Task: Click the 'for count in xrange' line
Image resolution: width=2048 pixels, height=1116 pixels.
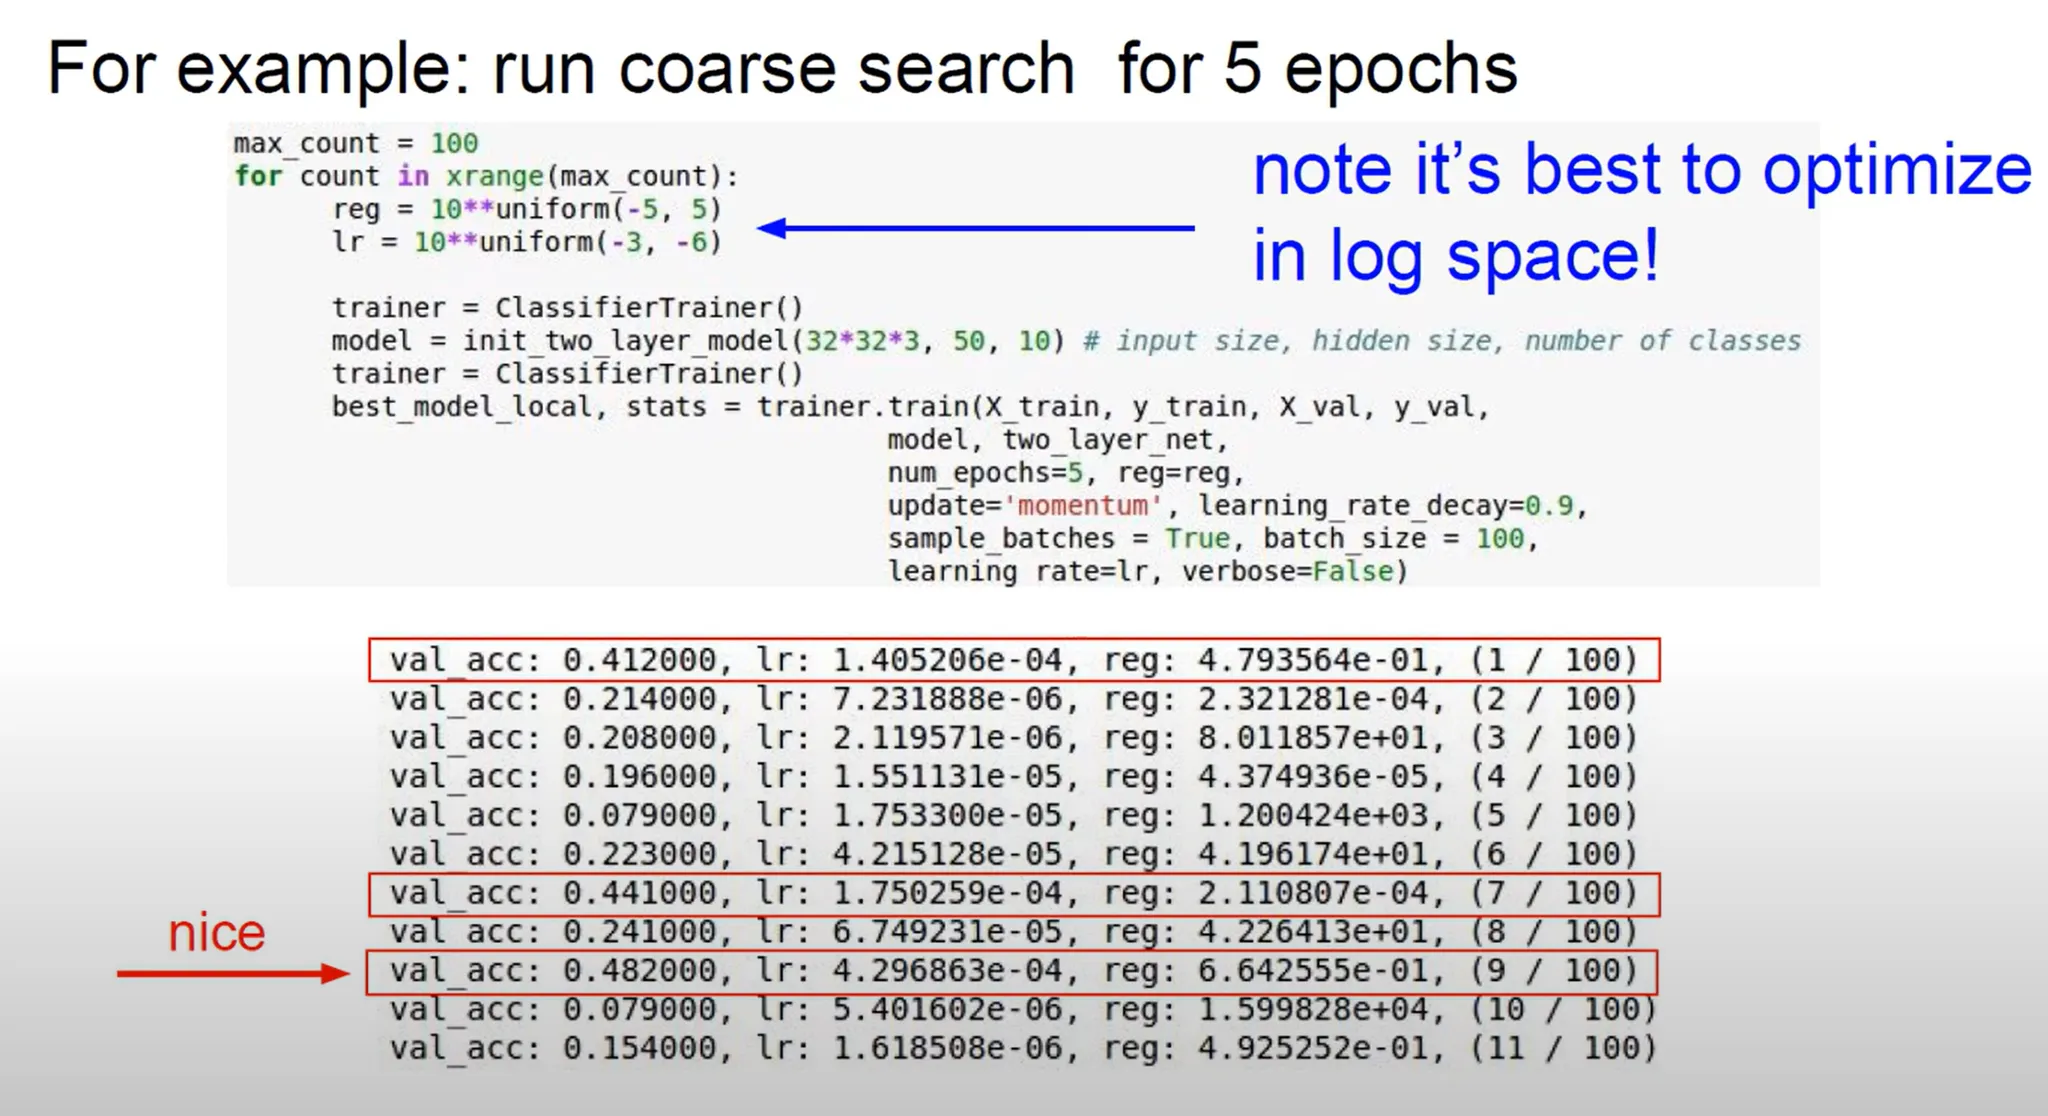Action: 486,176
